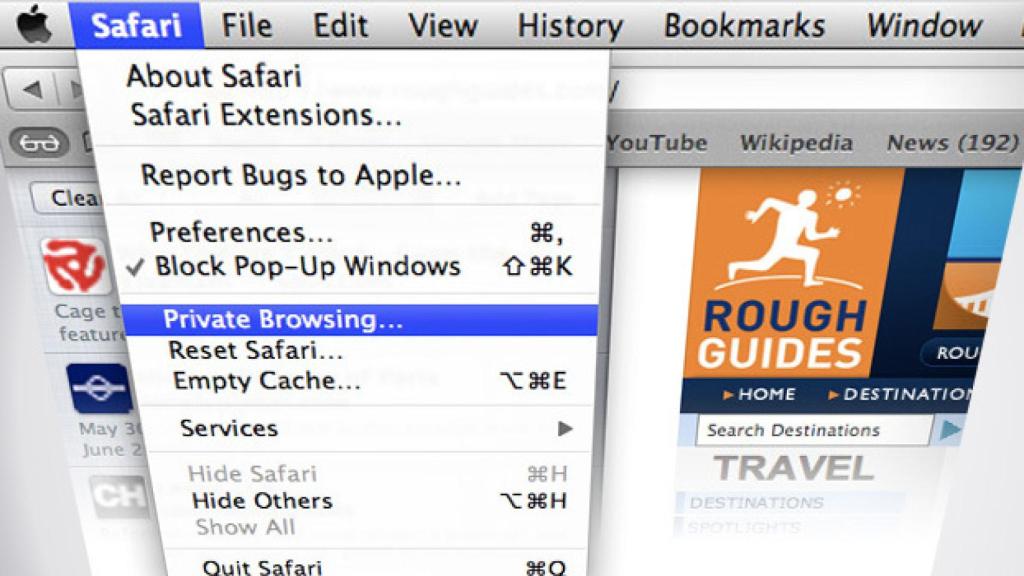The height and width of the screenshot is (576, 1024).
Task: Select Private Browsing menu entry
Action: [359, 320]
